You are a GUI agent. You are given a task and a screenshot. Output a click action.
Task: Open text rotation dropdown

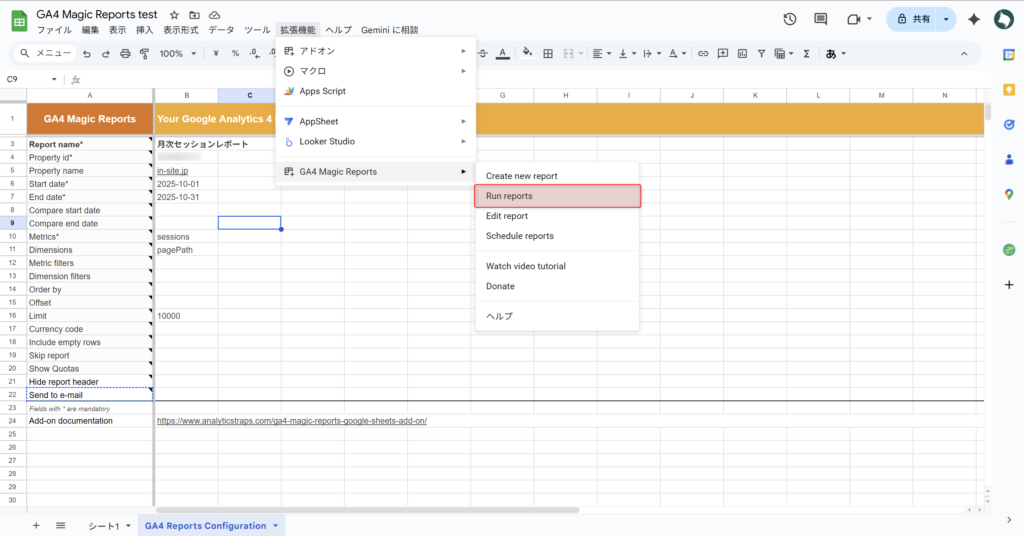[x=677, y=54]
